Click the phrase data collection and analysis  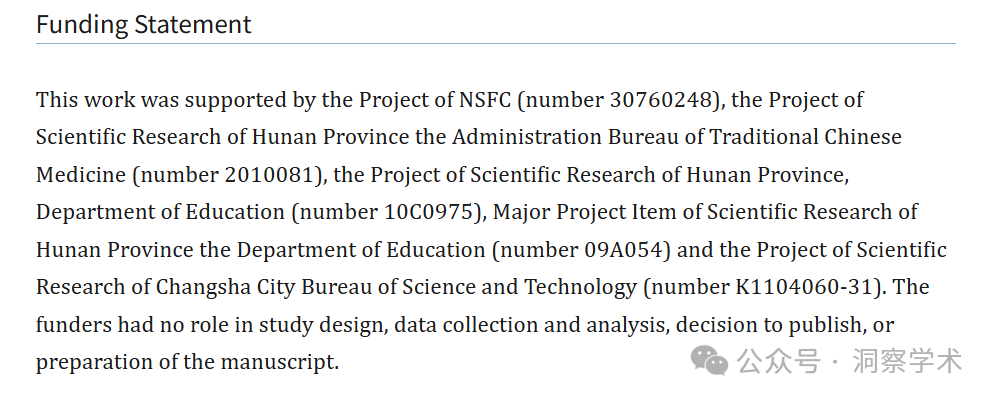click(x=531, y=325)
